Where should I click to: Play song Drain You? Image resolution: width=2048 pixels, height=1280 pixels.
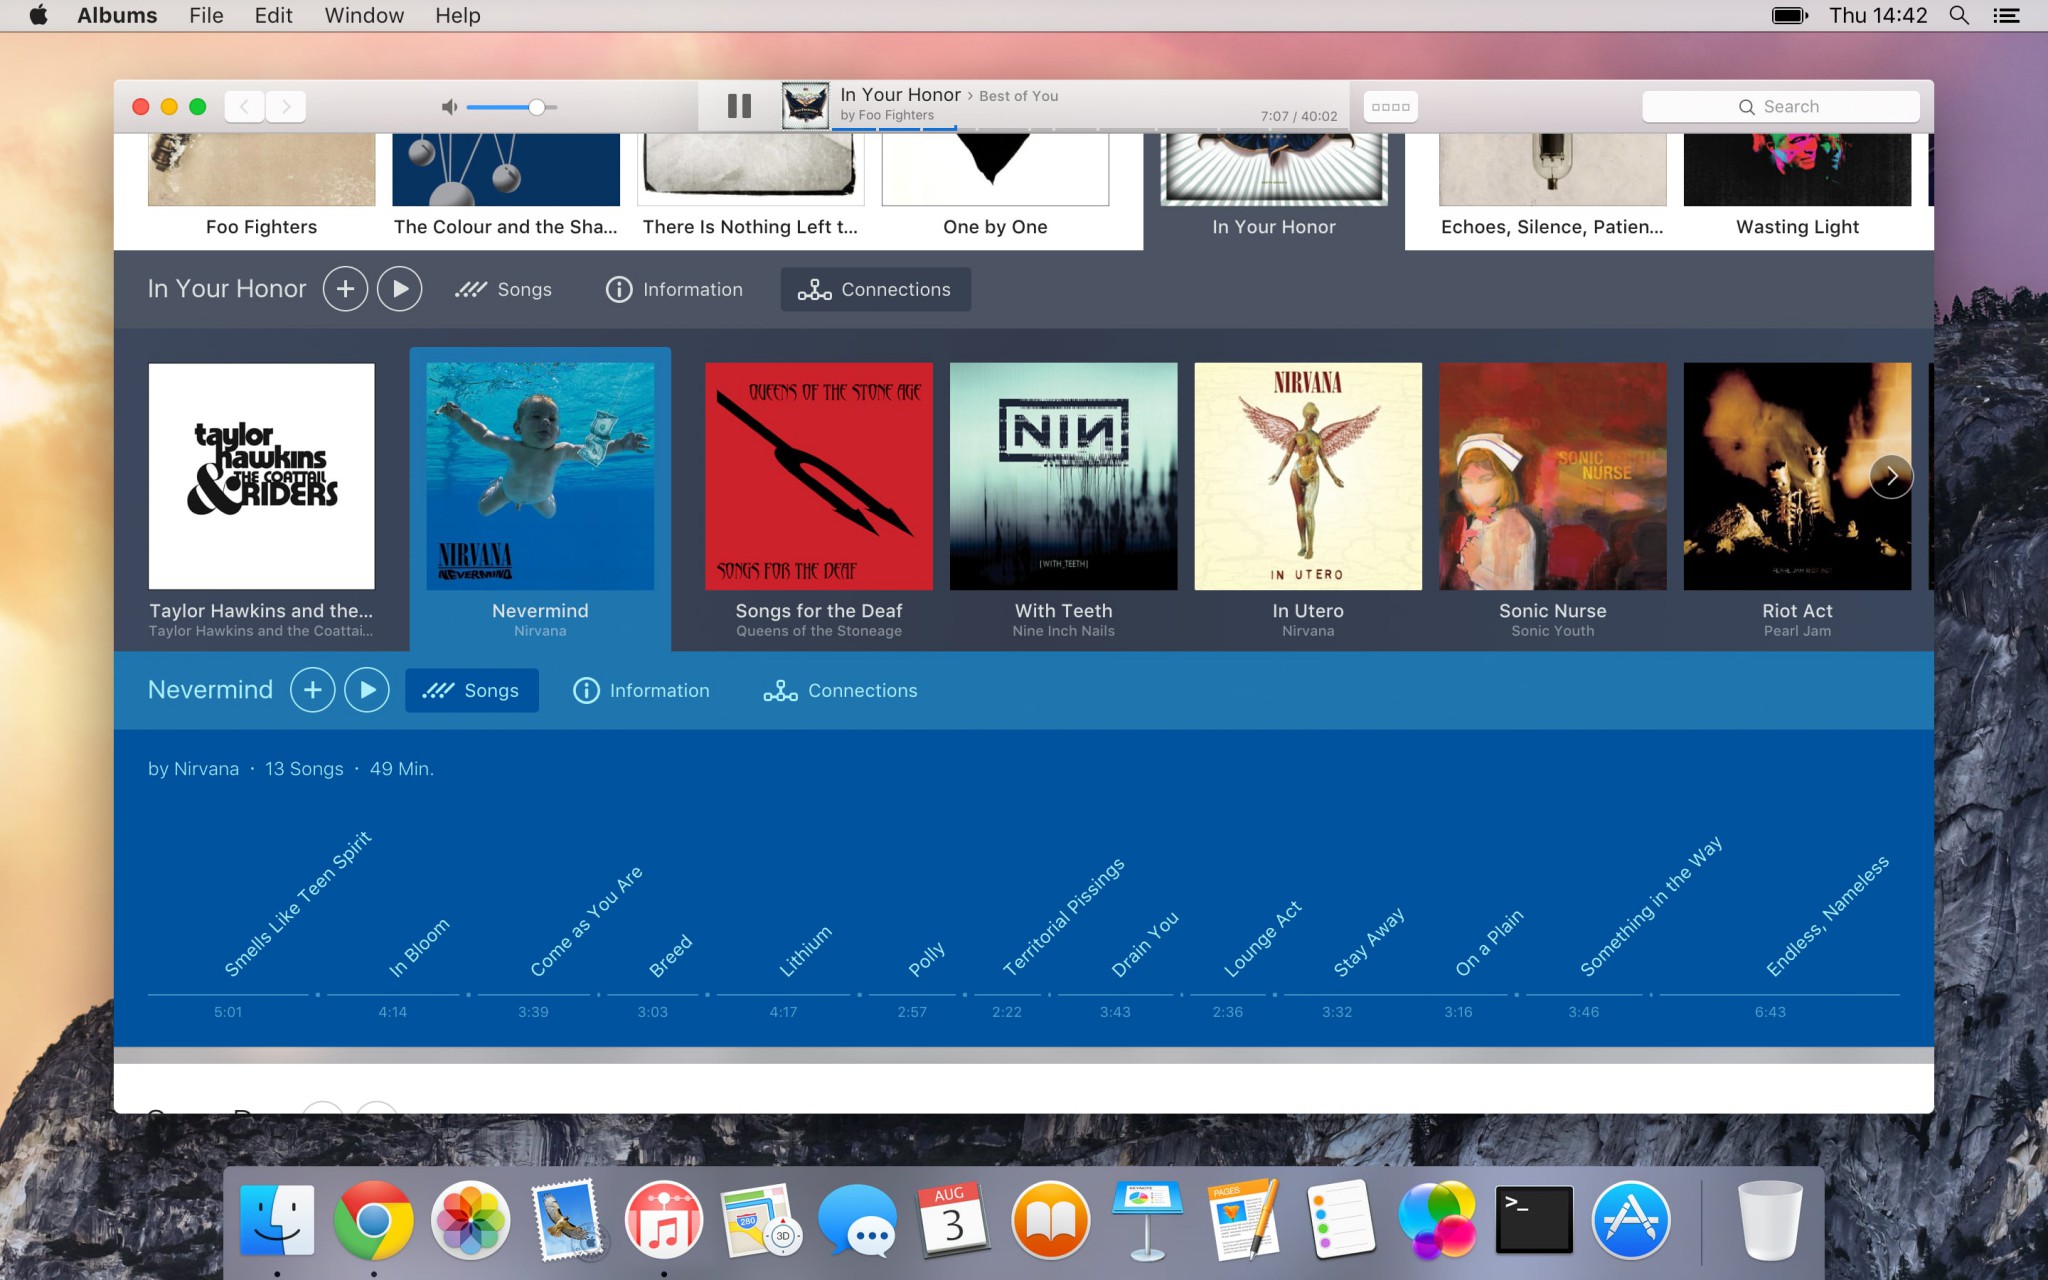1145,944
